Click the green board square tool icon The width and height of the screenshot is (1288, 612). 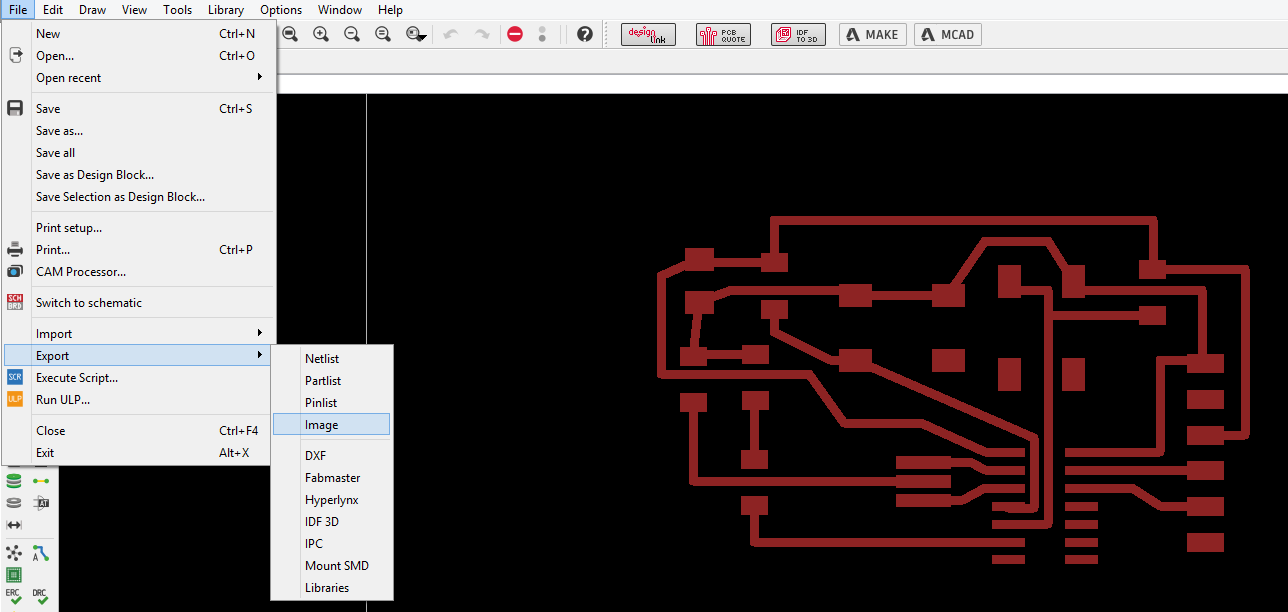click(14, 575)
